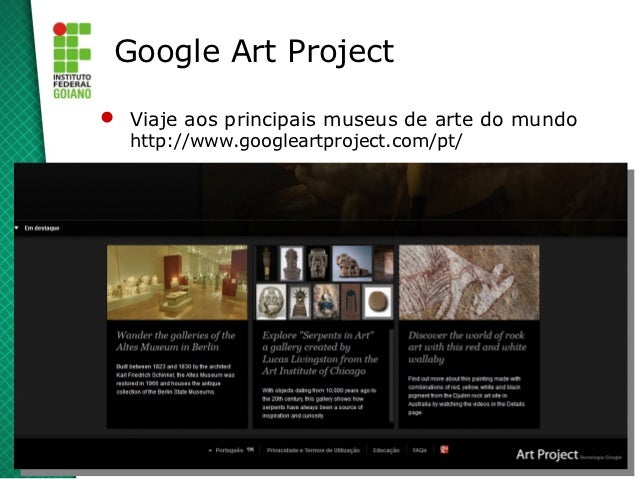Select the round stone relief carving thumbnail
This screenshot has width=638, height=479.
point(271,302)
